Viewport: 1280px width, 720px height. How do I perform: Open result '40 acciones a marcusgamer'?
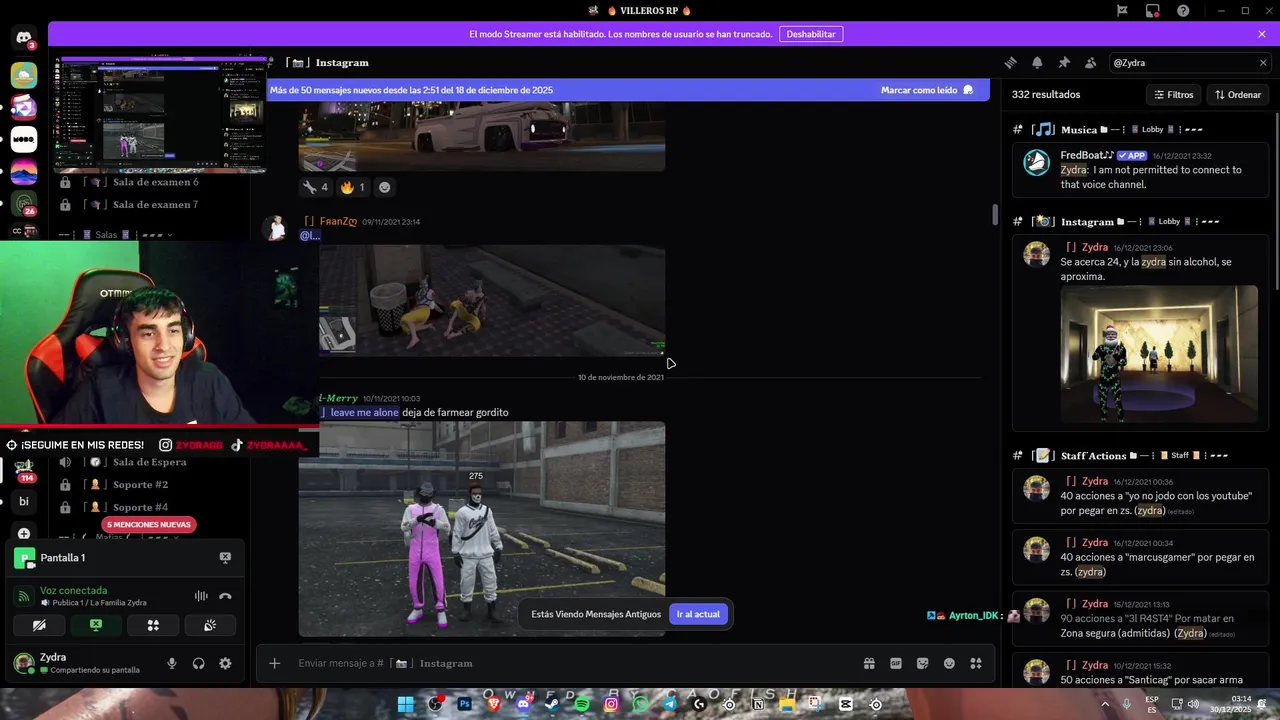pos(1141,558)
